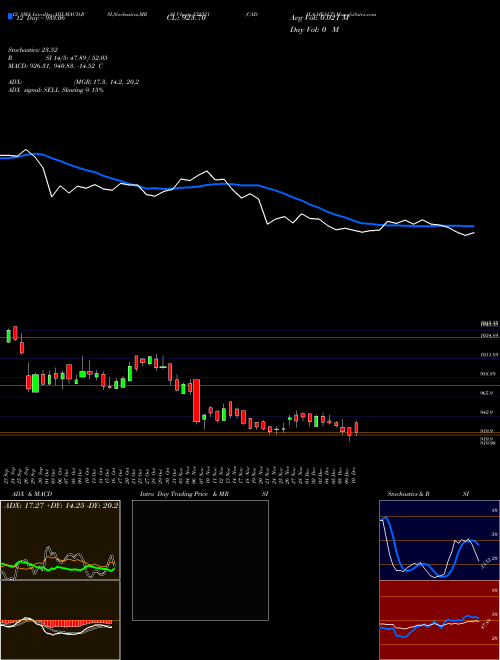Click the ADX indicator chart panel

60,540
